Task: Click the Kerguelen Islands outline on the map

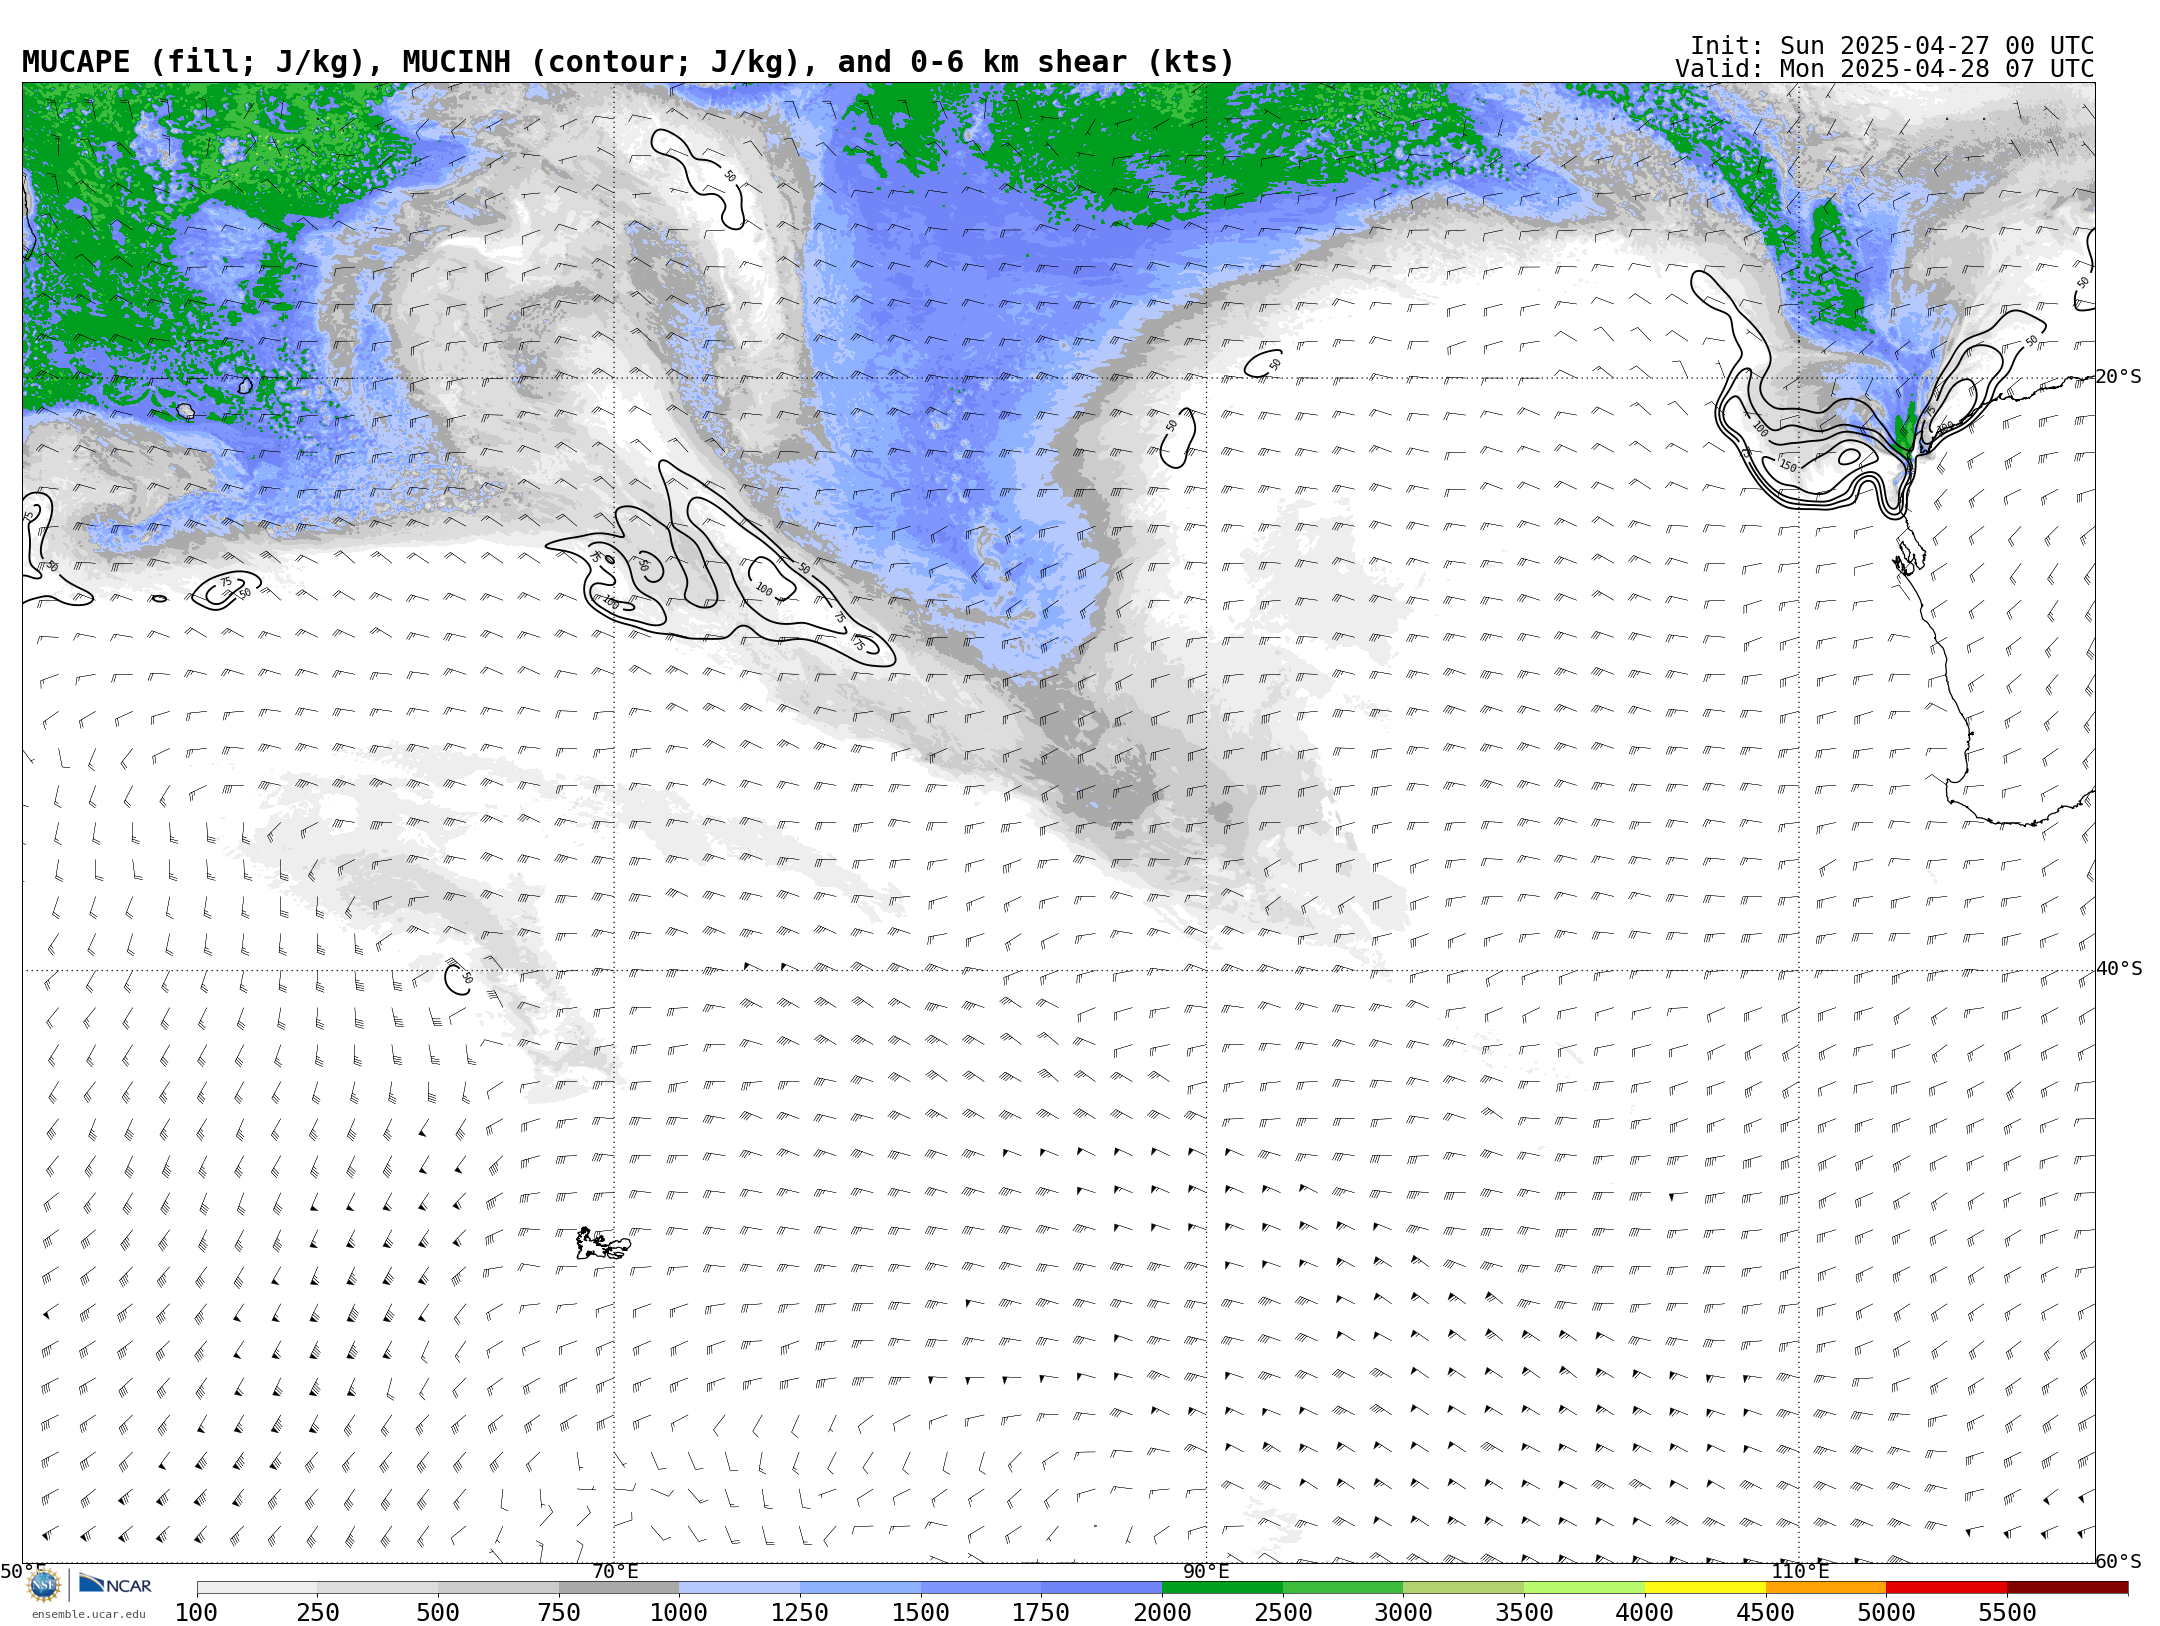Action: (x=603, y=1244)
